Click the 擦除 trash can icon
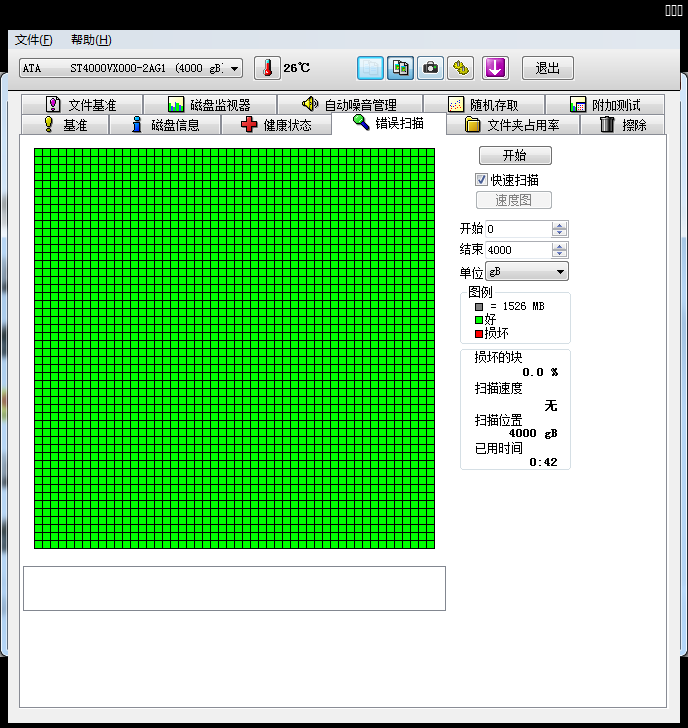Viewport: 688px width, 728px height. [607, 124]
